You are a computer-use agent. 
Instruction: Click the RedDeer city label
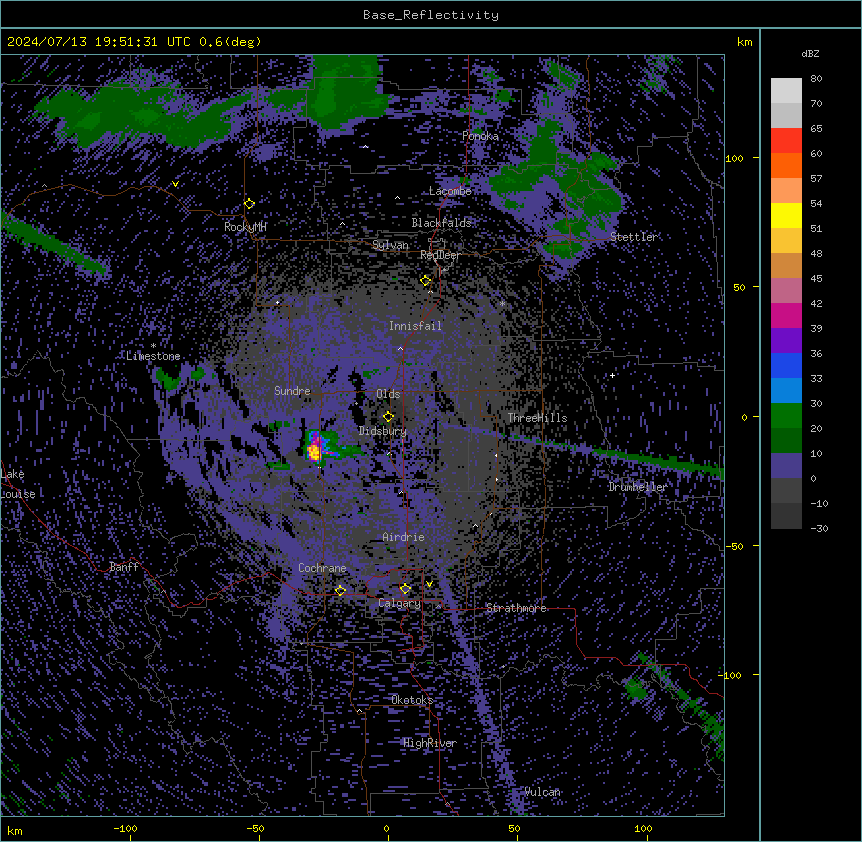click(440, 255)
